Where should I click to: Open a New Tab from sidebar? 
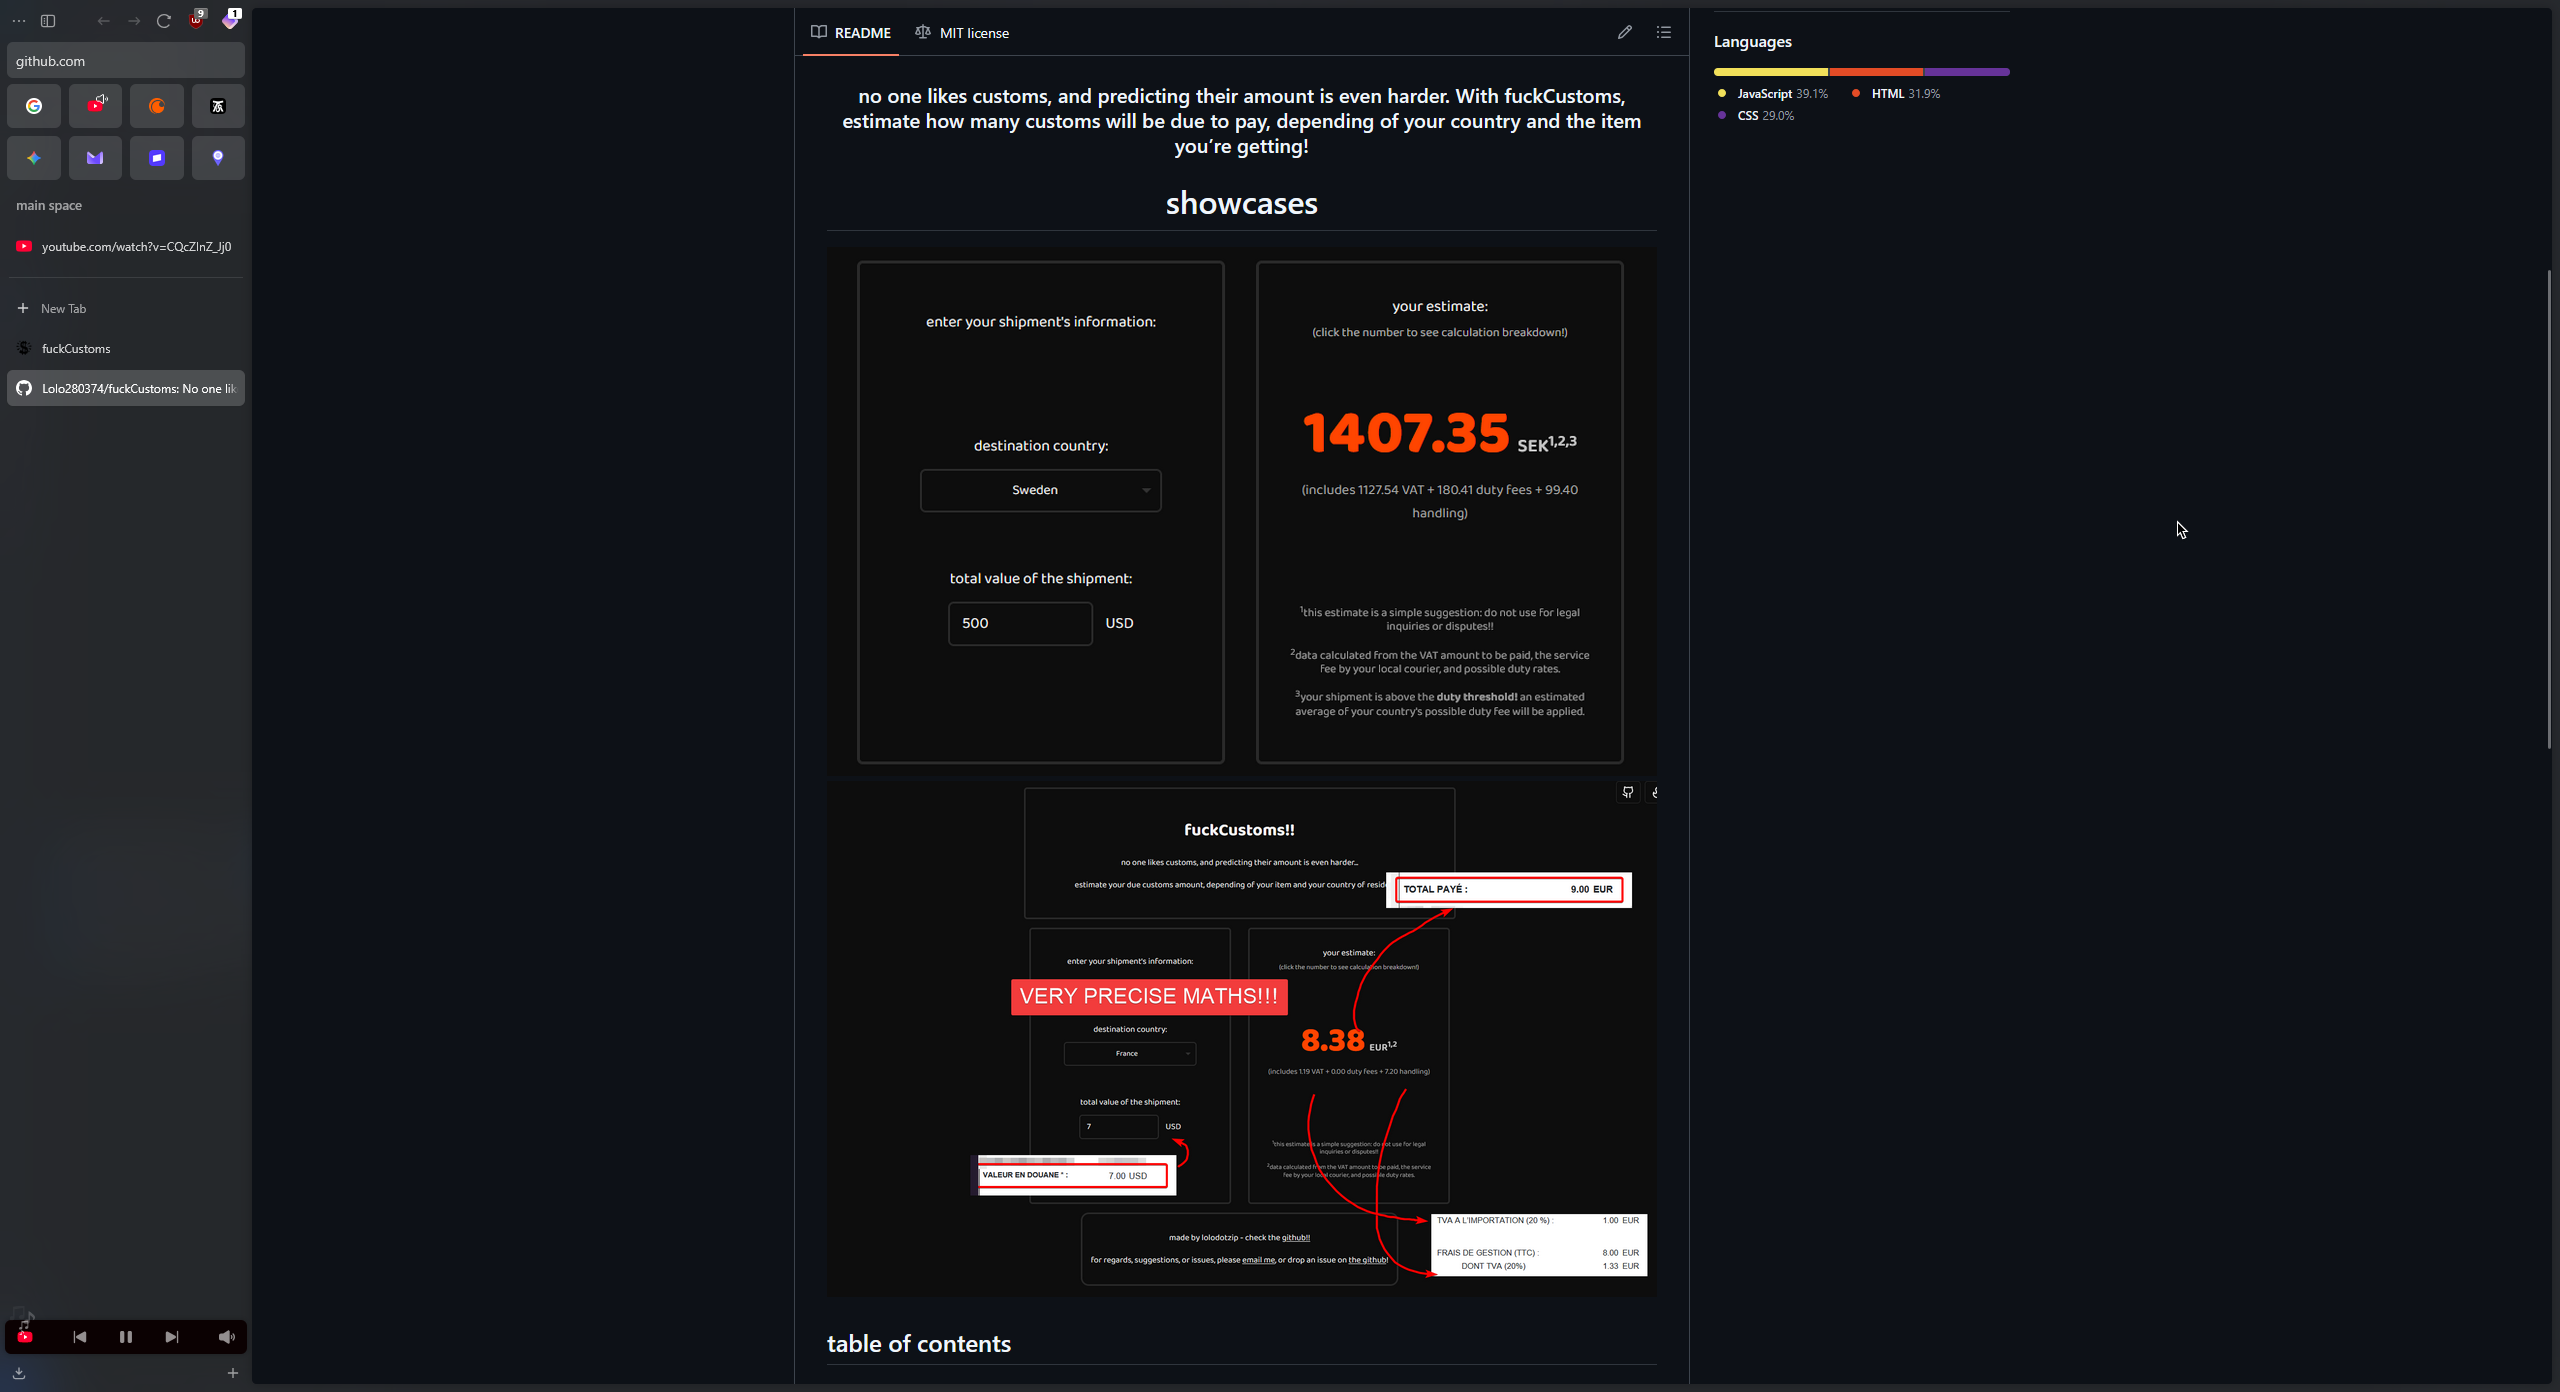tap(63, 309)
